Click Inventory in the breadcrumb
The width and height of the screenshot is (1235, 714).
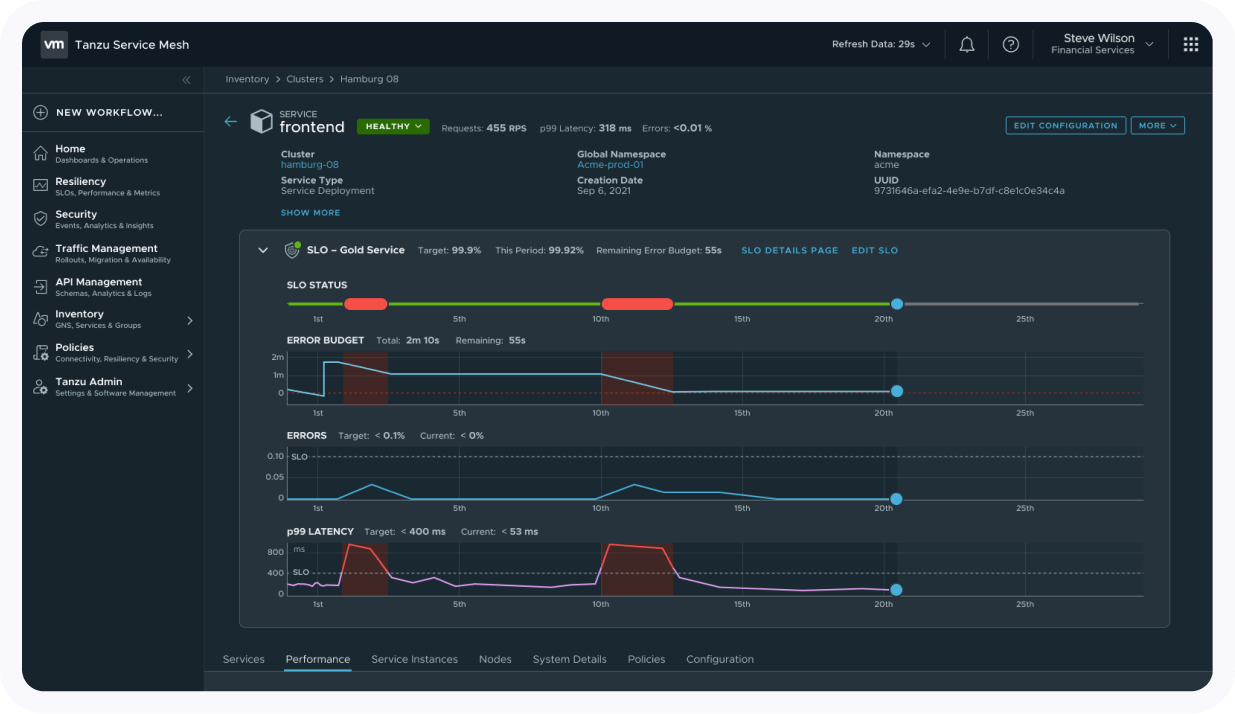point(247,79)
